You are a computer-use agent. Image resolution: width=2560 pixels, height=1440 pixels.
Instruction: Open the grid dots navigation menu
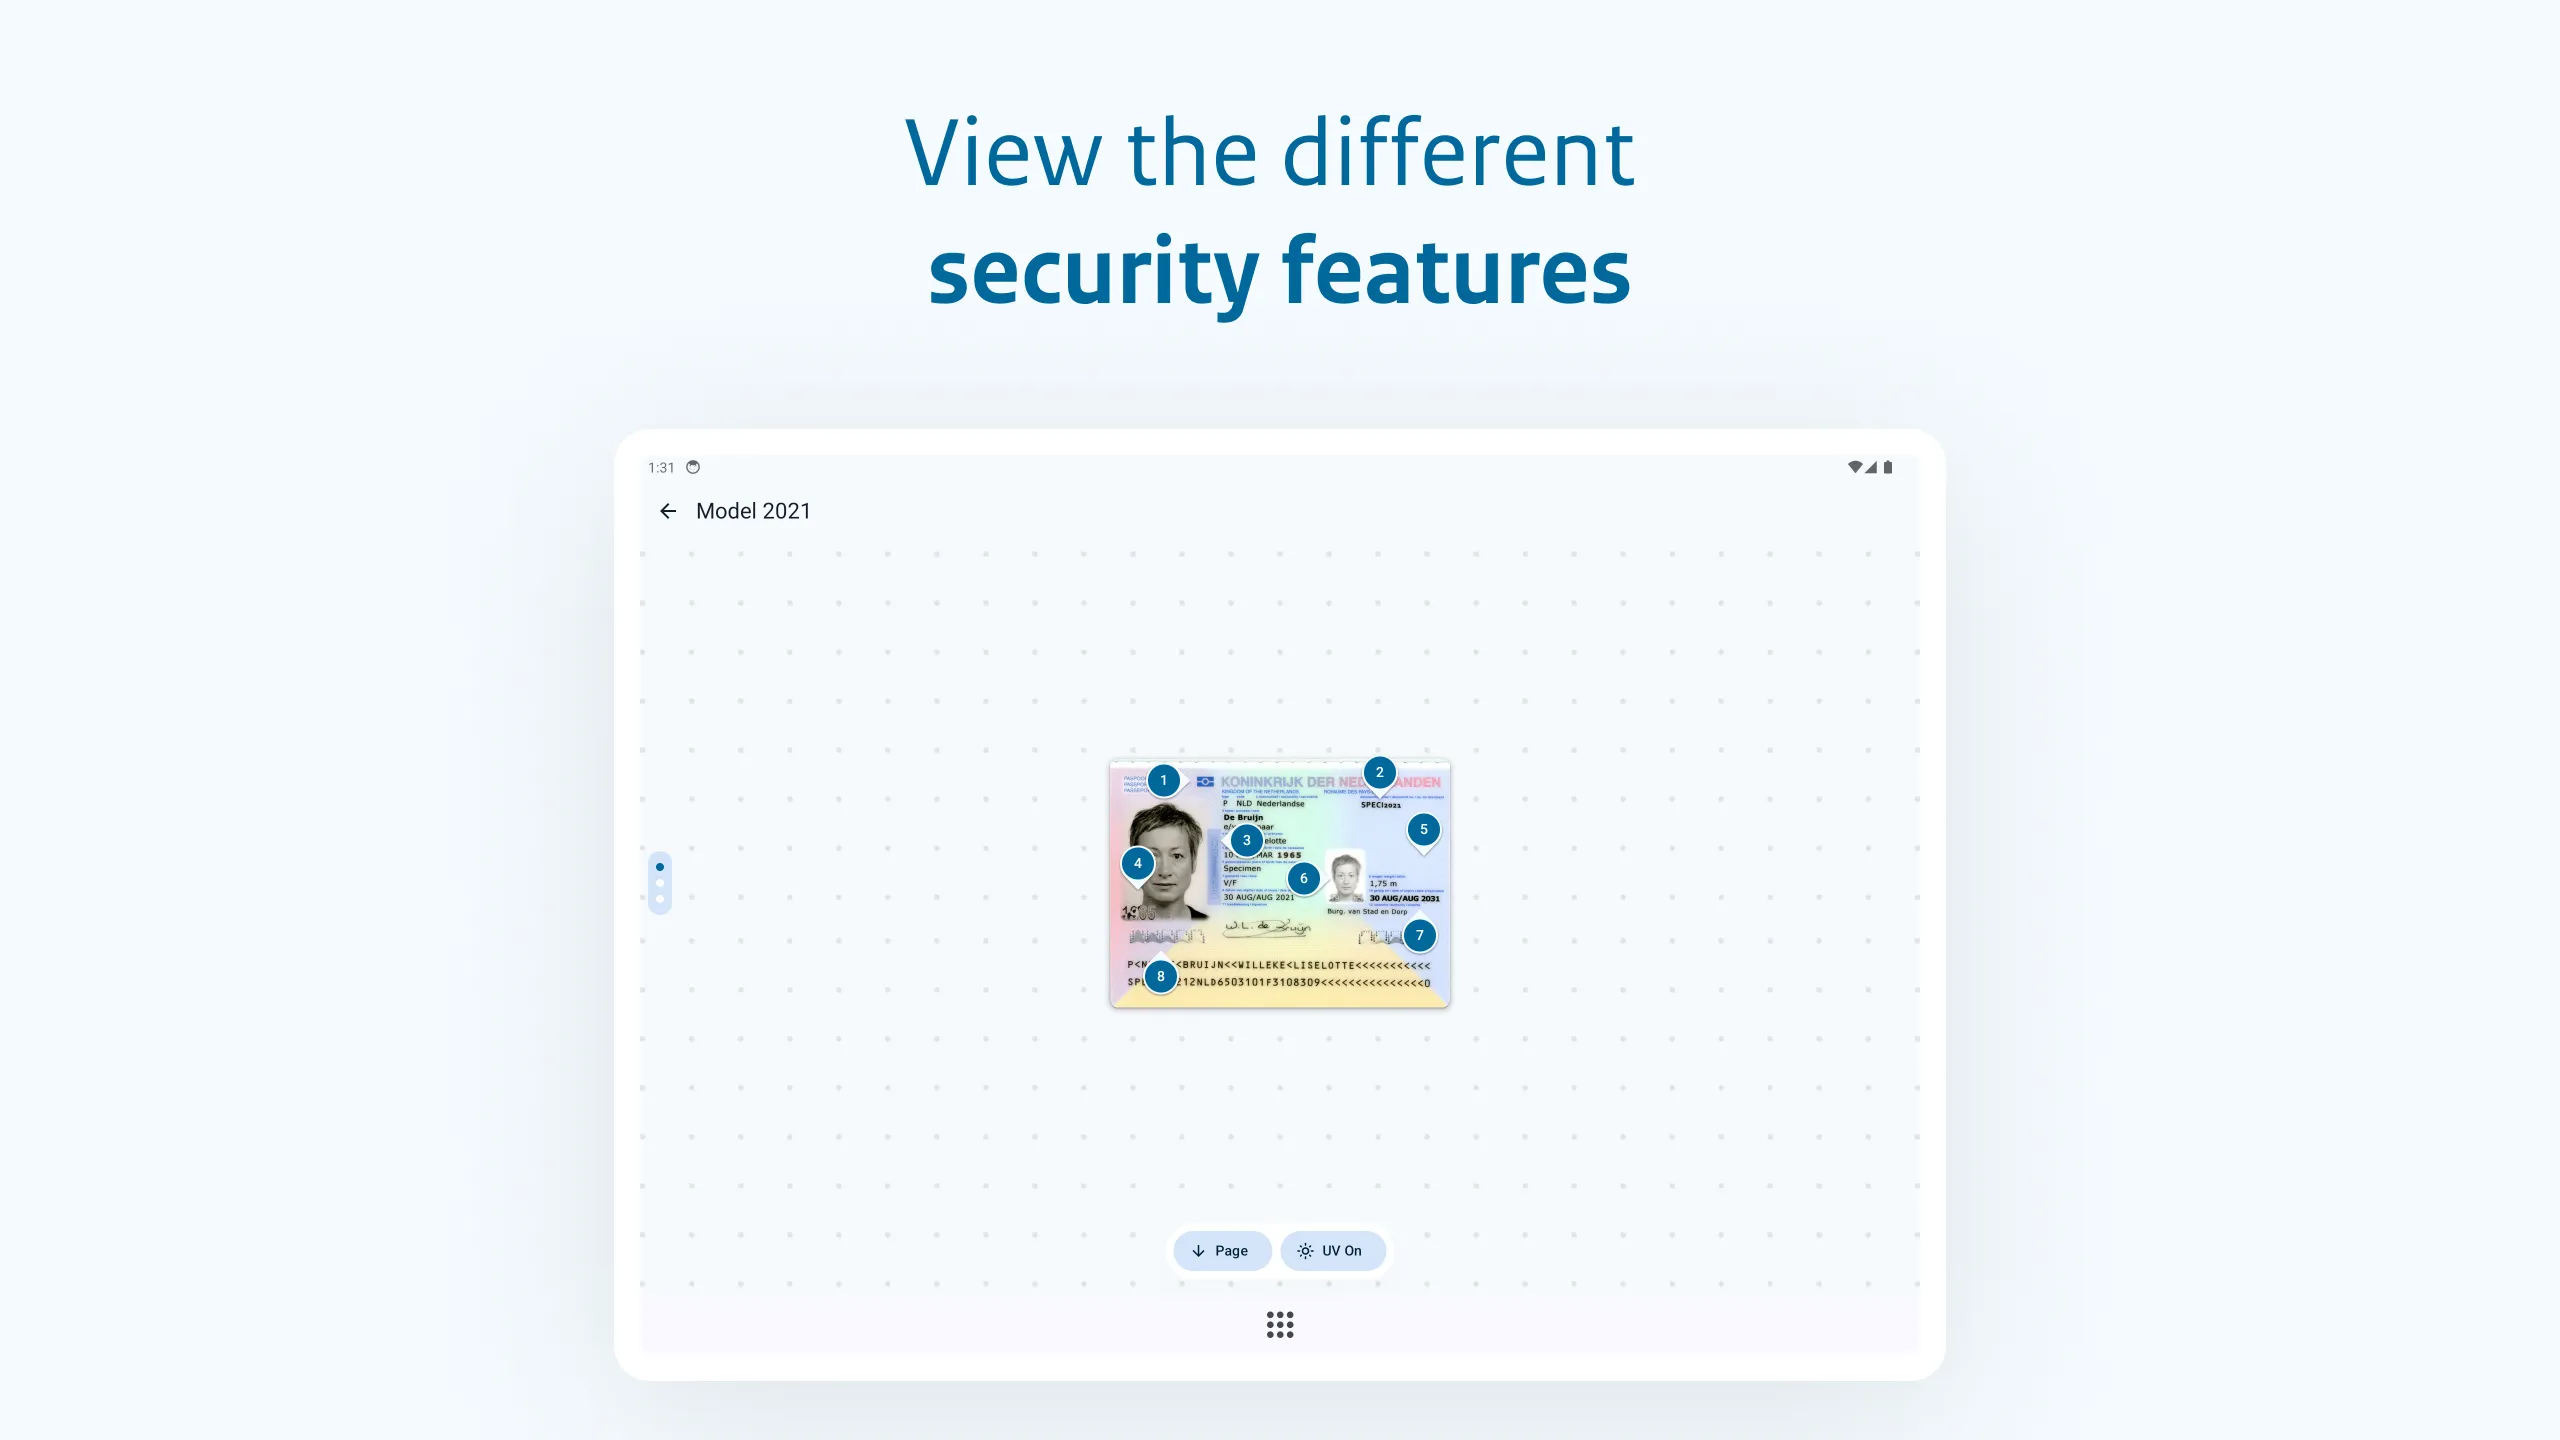(1280, 1322)
